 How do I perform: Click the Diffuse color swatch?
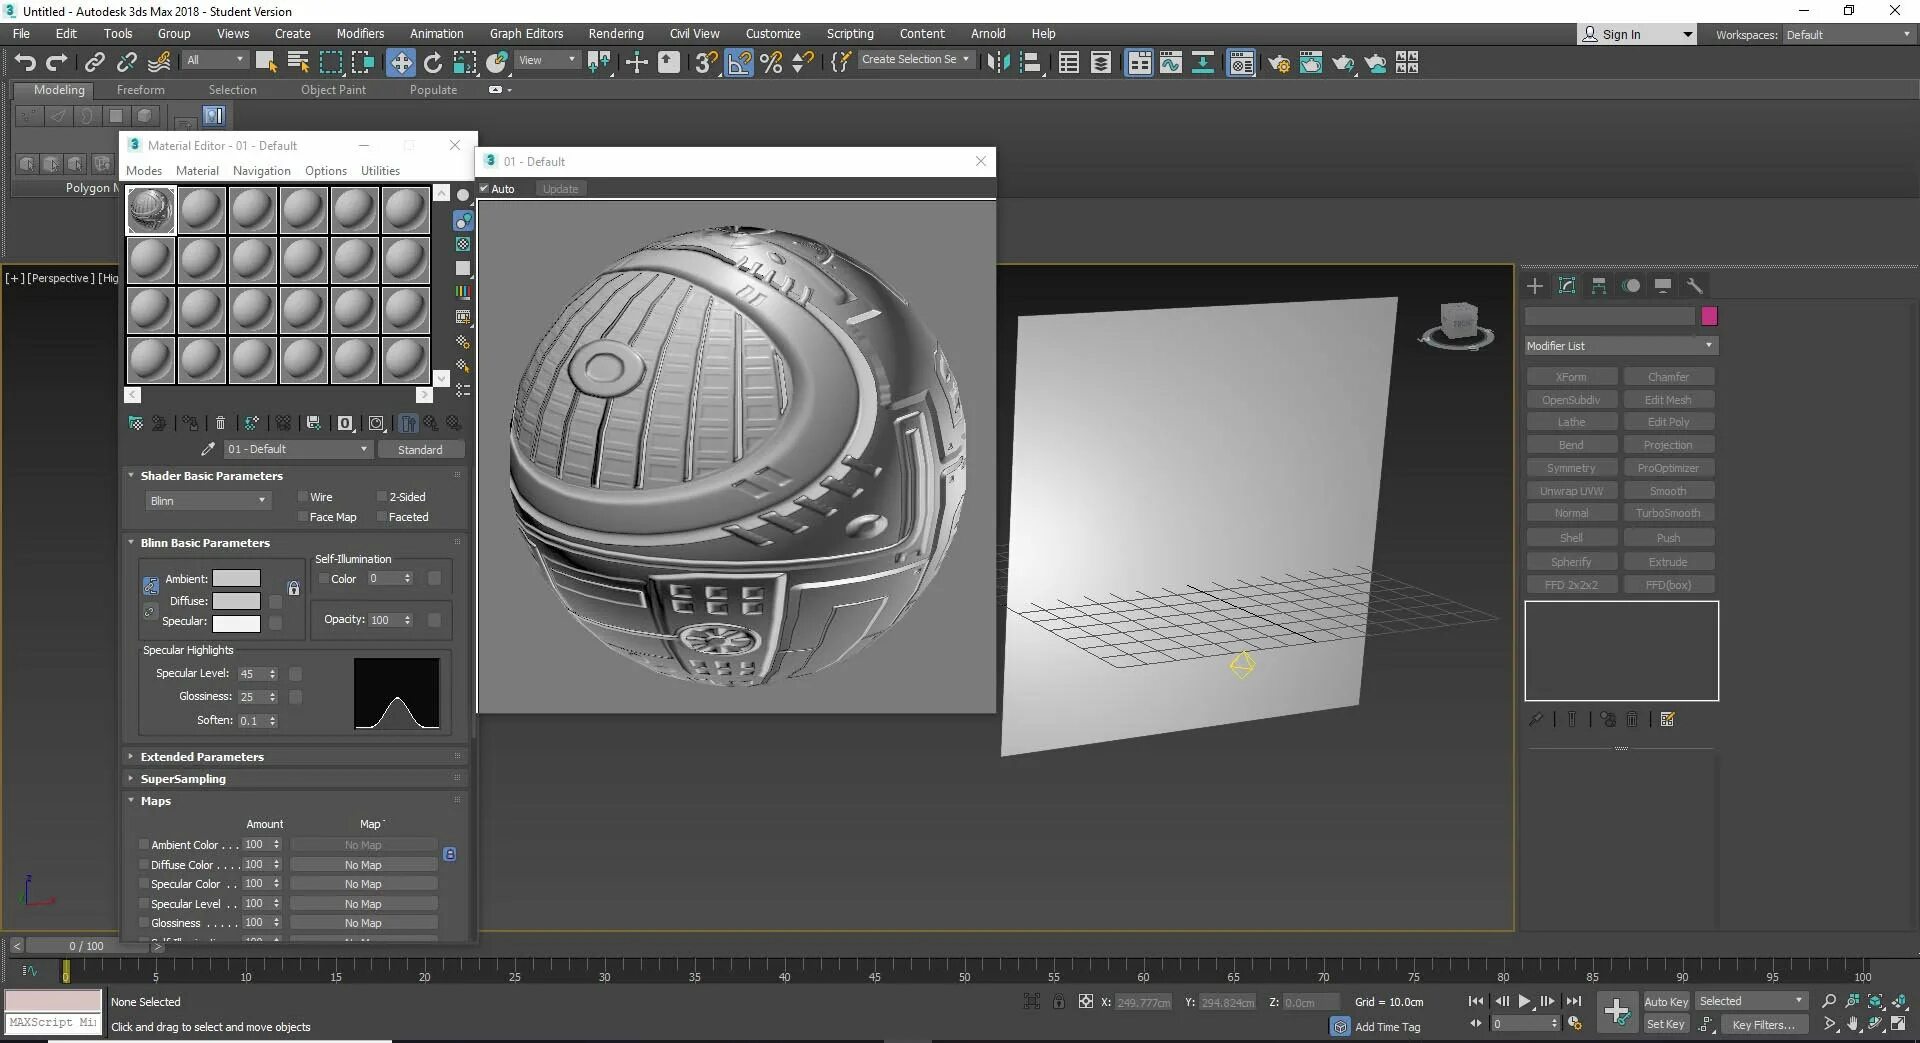tap(236, 601)
